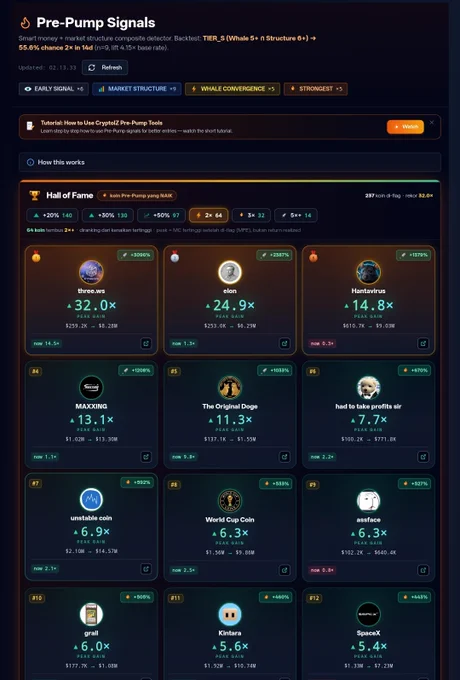Click the koin Pre-Pump yang NAIK badge
Image resolution: width=460 pixels, height=680 pixels.
point(137,196)
